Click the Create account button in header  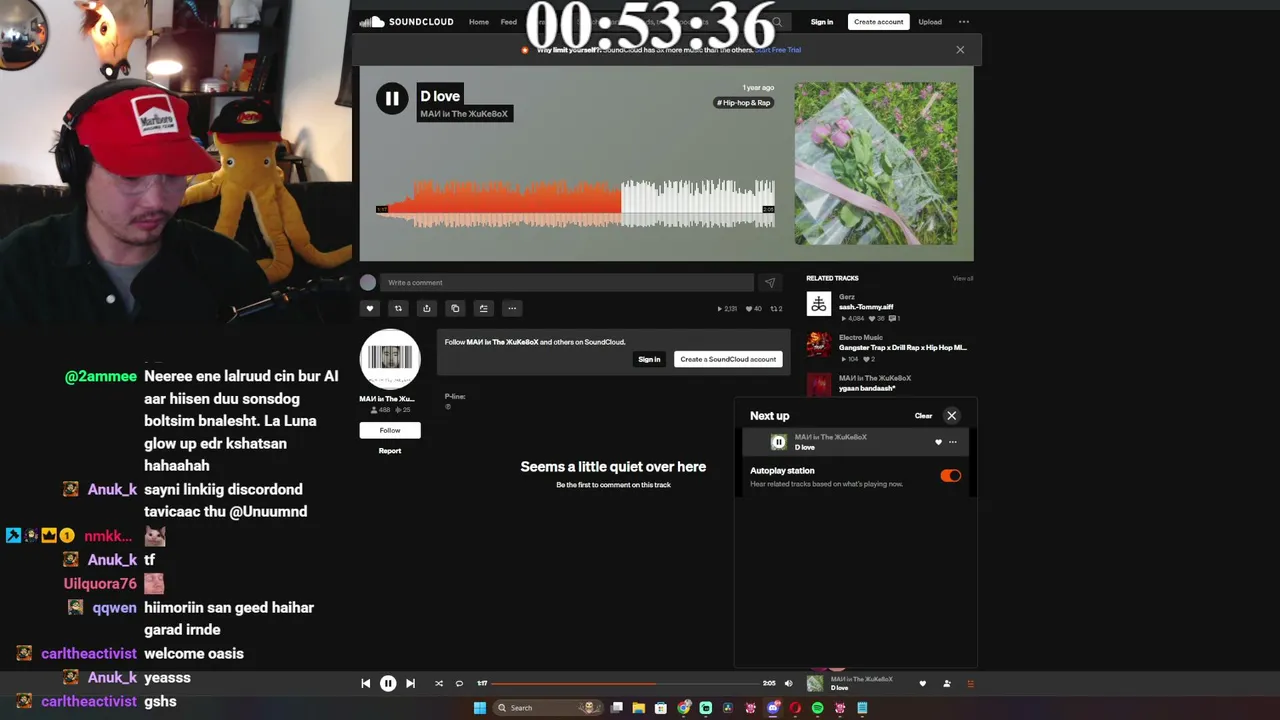[x=879, y=22]
